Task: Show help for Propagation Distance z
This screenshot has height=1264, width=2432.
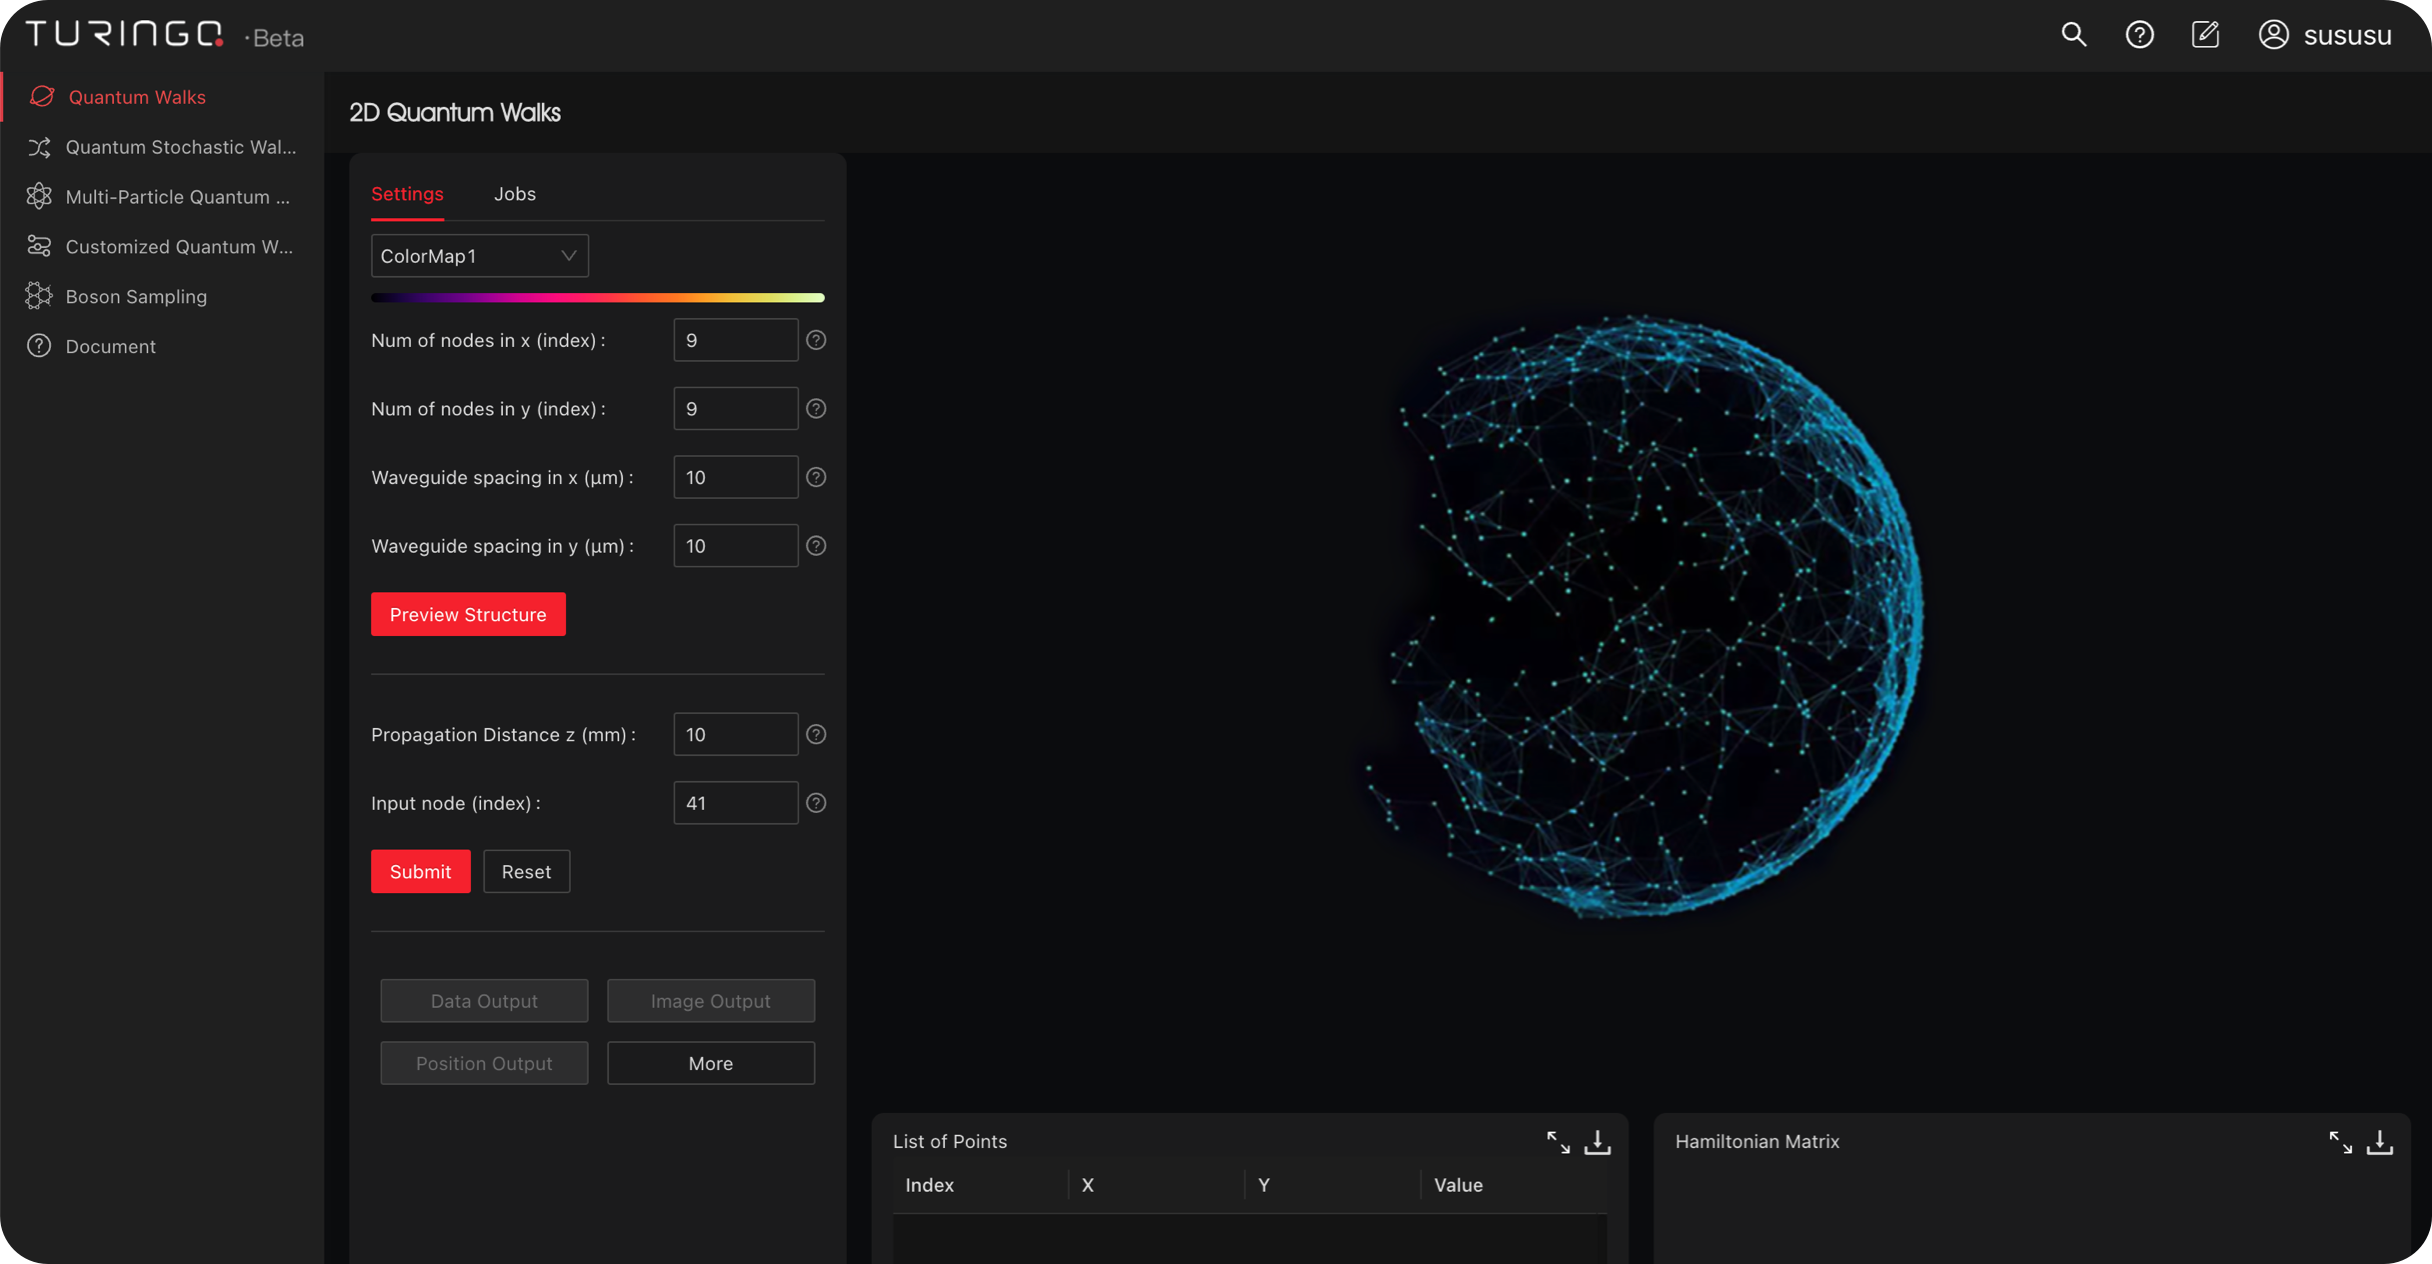Action: [x=816, y=735]
